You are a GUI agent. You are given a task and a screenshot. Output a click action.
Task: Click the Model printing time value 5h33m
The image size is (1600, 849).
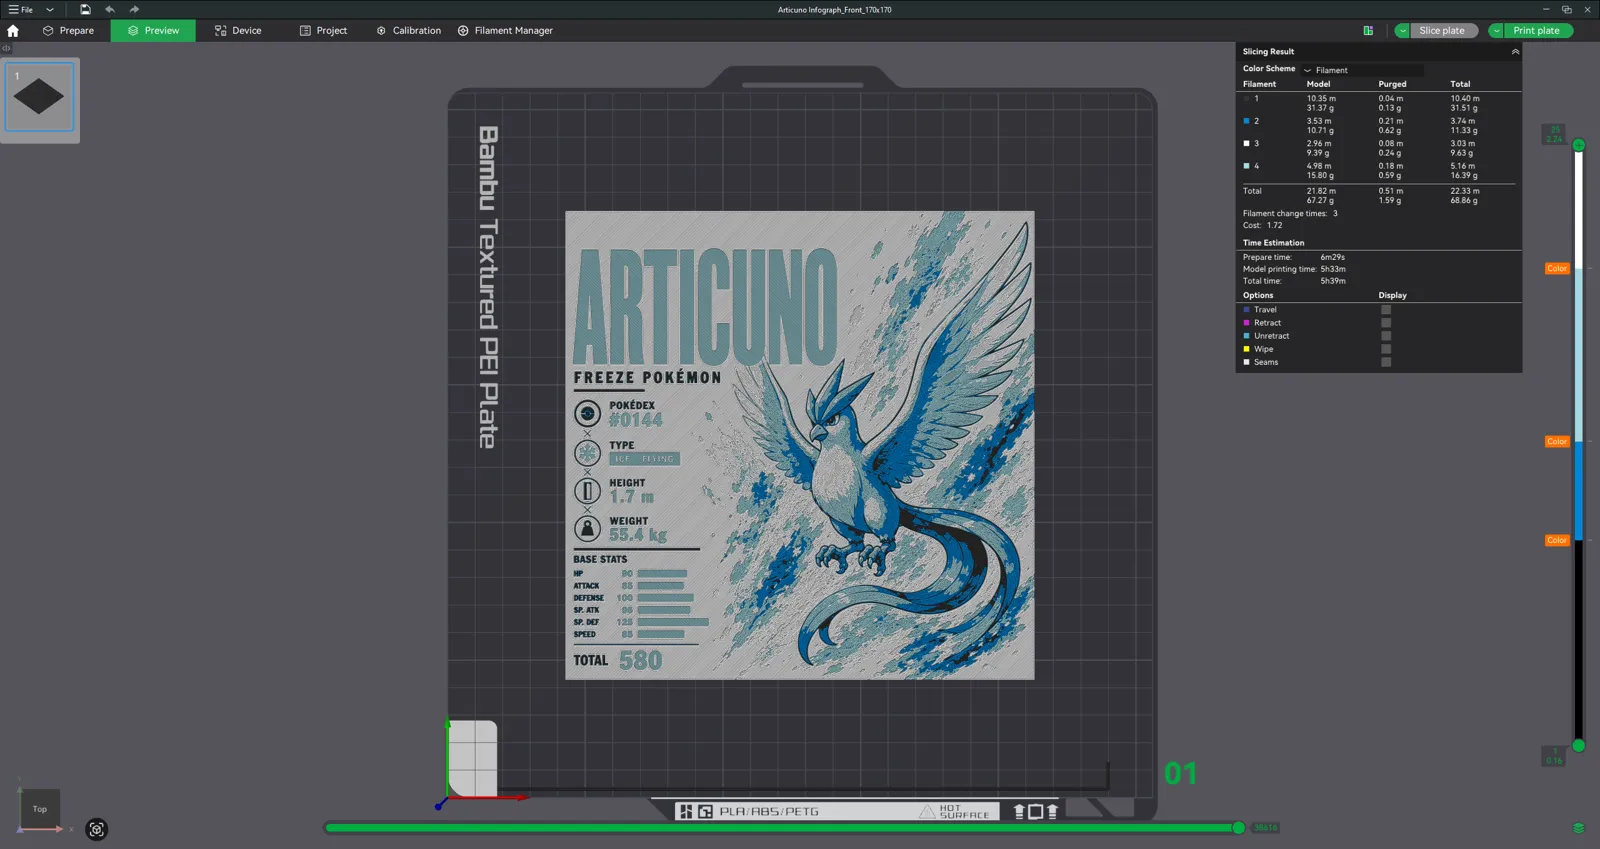click(1333, 269)
